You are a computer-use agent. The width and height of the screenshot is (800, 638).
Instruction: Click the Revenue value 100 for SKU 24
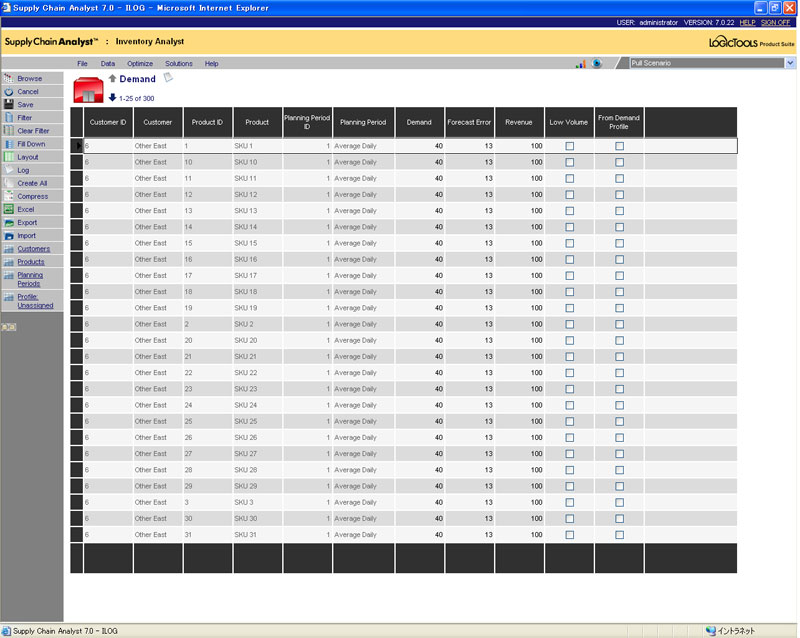536,405
